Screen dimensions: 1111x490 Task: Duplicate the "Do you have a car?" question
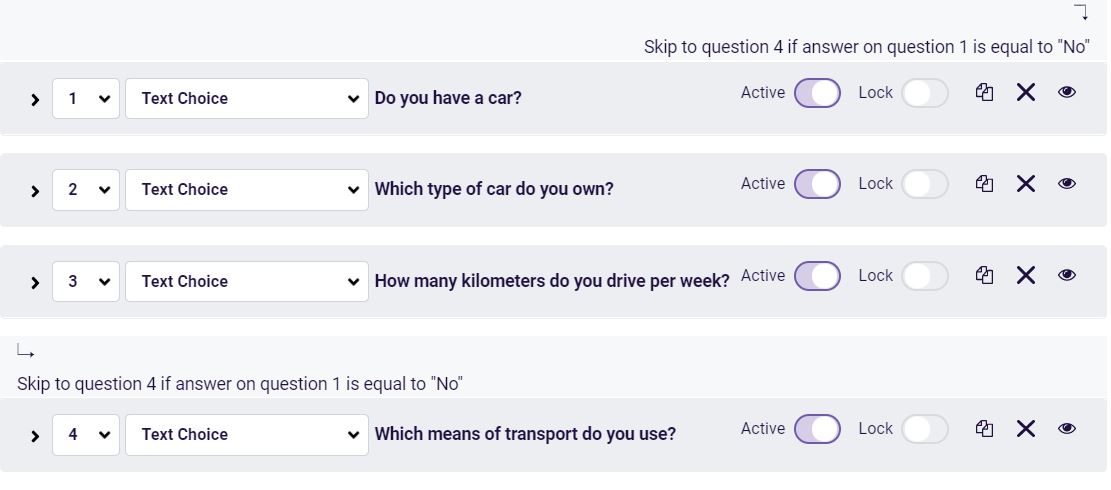[x=984, y=92]
